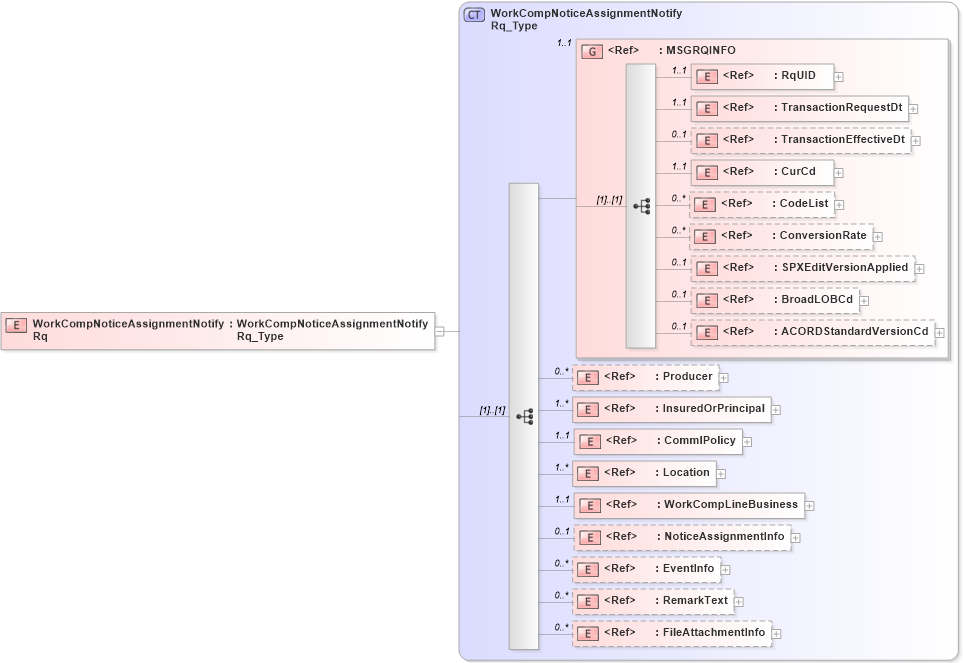The image size is (963, 663).
Task: Expand the ConversionRate element
Action: click(876, 236)
